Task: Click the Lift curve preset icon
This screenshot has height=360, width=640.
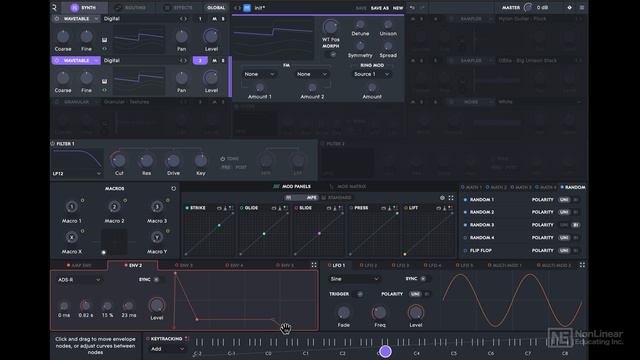Action: click(x=438, y=208)
